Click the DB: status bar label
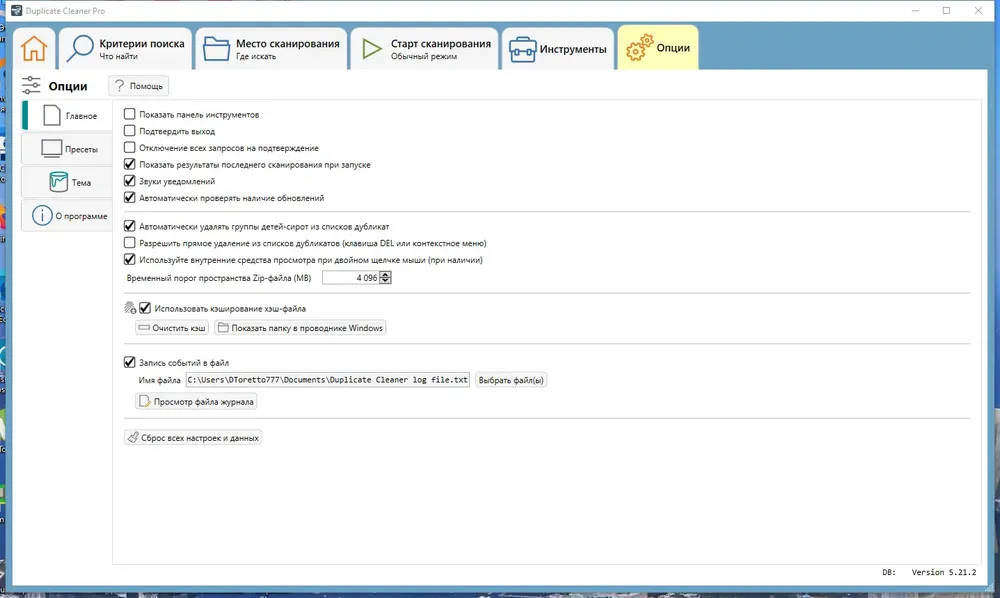Viewport: 1000px width, 598px height. (888, 572)
